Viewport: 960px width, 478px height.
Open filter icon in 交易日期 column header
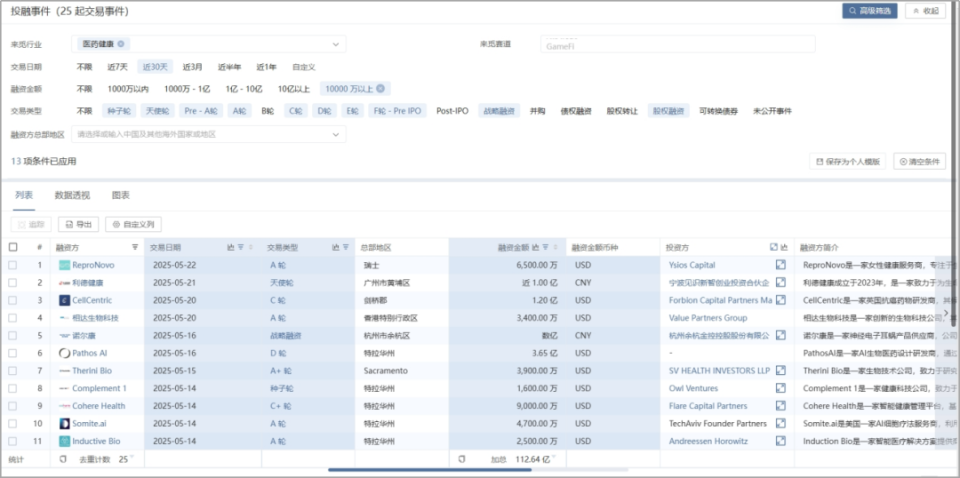tap(241, 247)
